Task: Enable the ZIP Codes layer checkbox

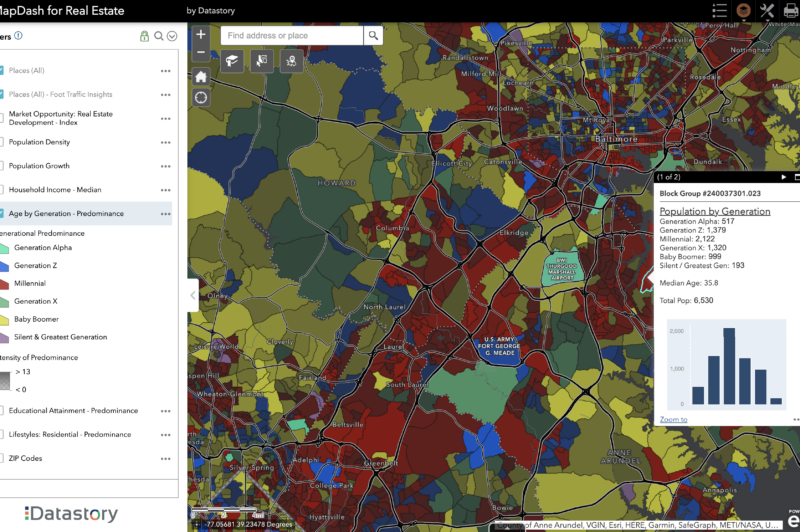Action: pyautogui.click(x=2, y=458)
